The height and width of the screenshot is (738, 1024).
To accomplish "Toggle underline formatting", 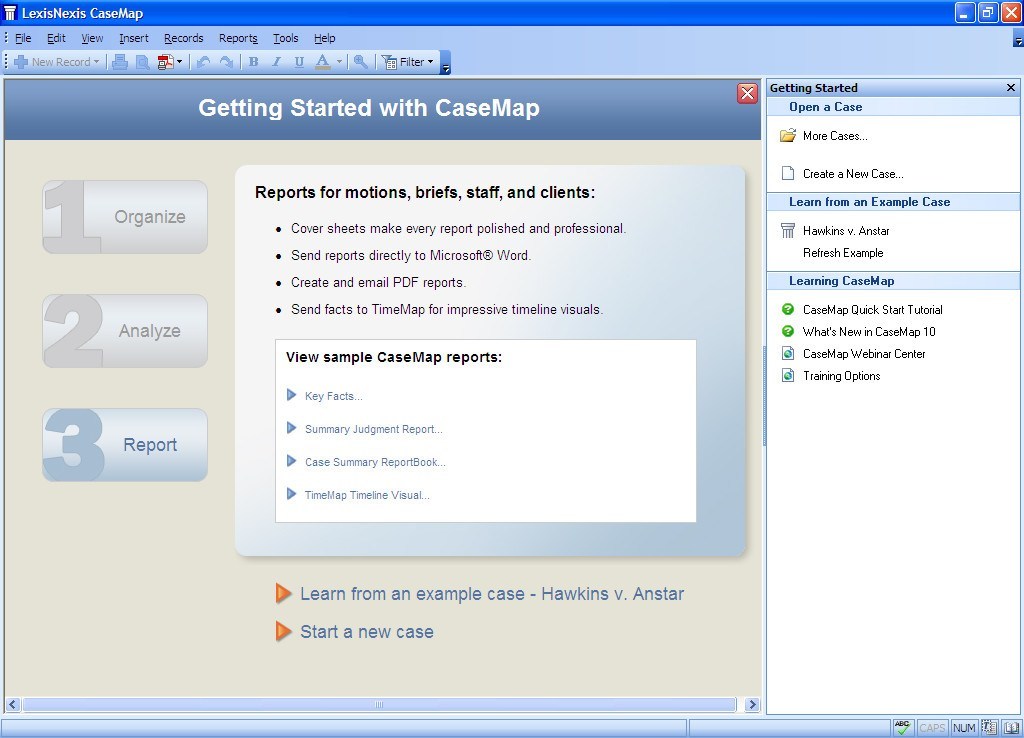I will 298,61.
